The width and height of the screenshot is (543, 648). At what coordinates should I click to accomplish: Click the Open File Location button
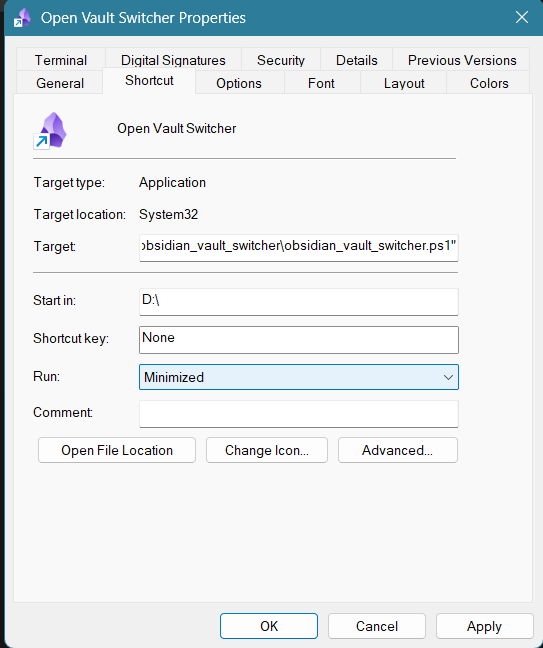(117, 450)
